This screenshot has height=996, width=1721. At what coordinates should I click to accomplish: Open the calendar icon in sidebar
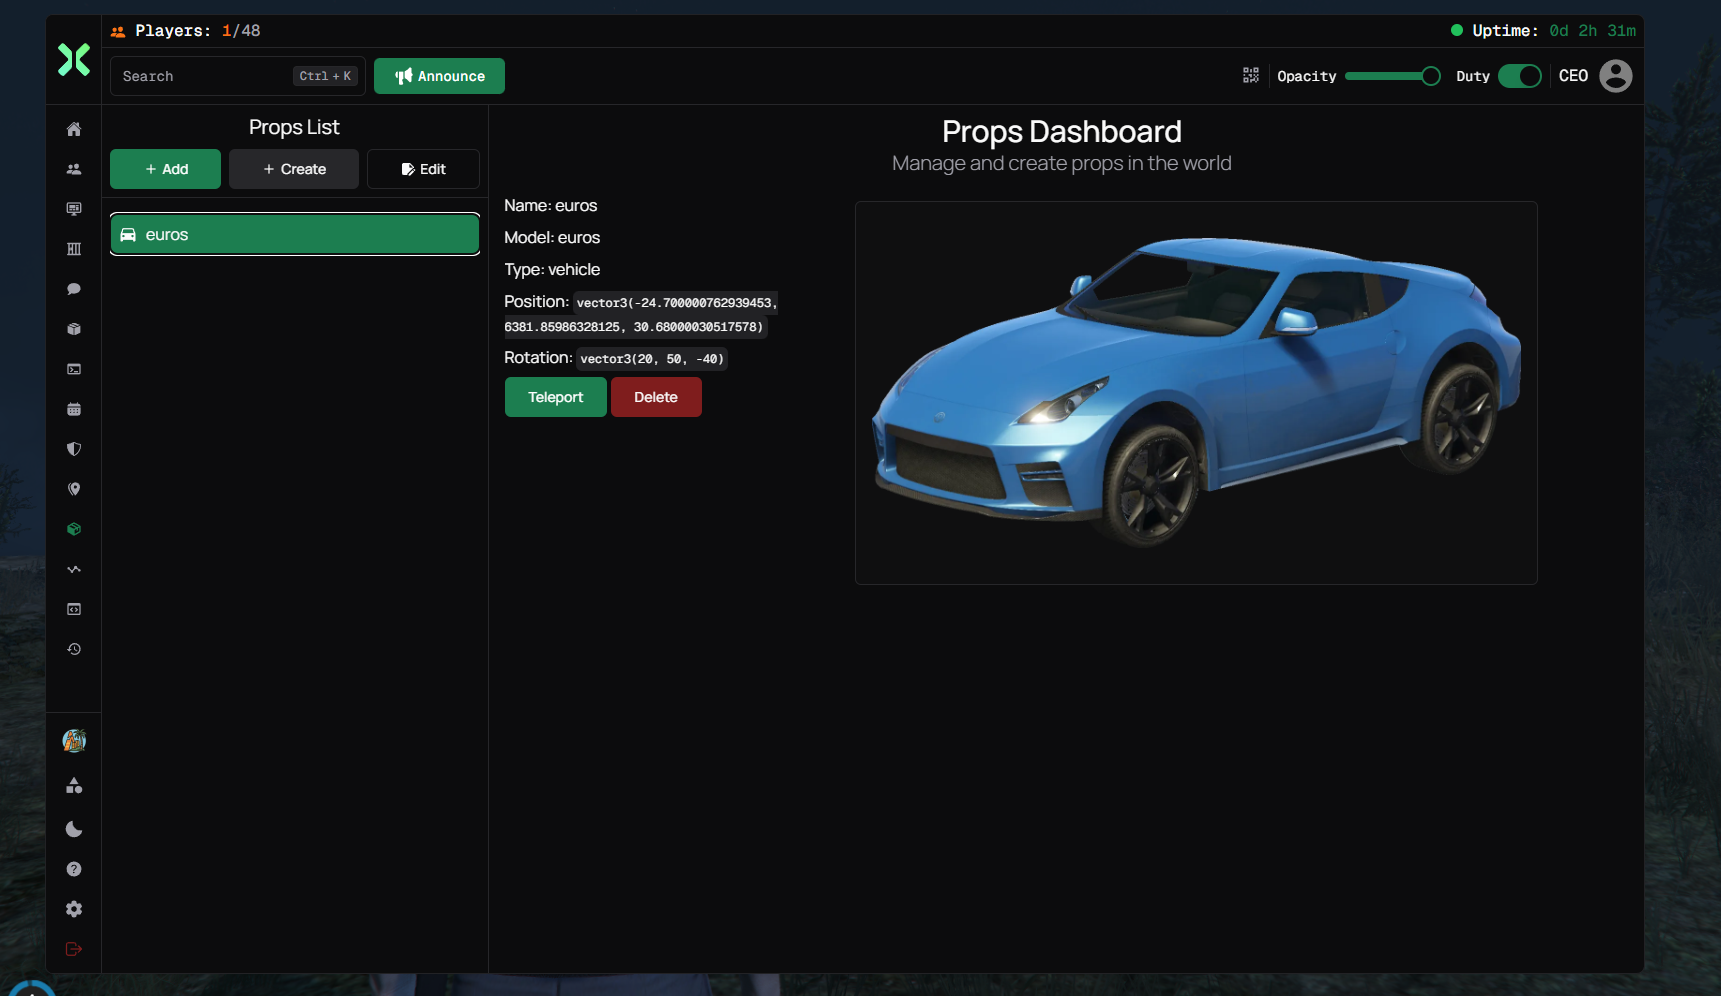(74, 409)
